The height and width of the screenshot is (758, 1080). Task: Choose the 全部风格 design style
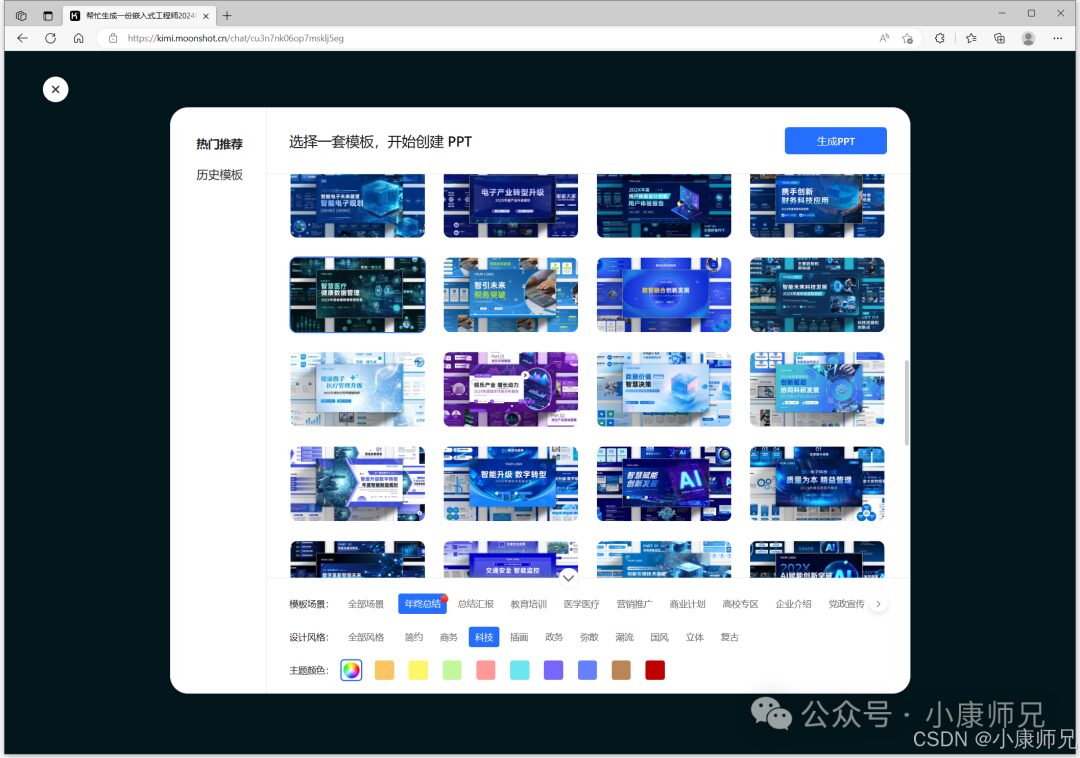(366, 637)
